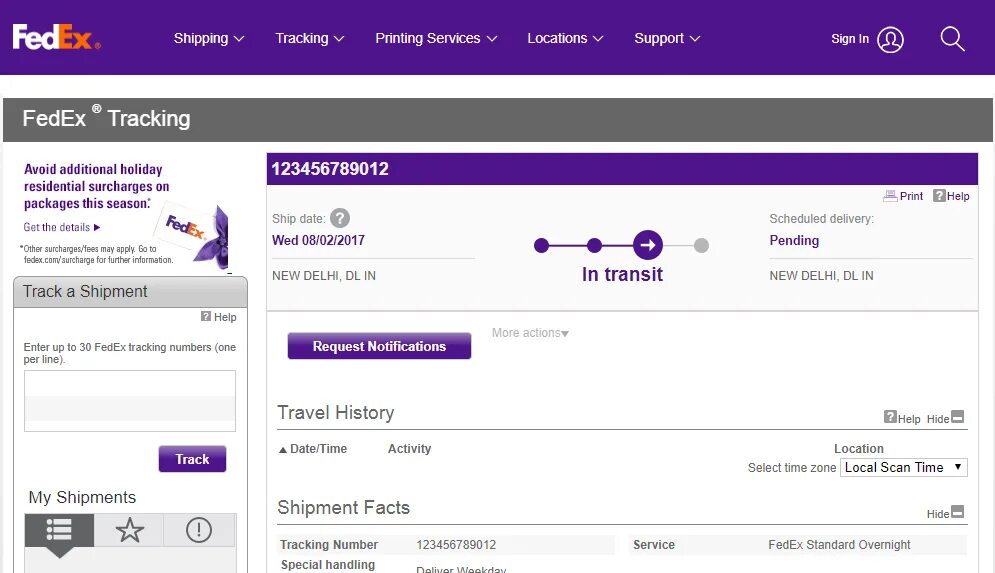Sort by Date/Time column arrow
Image resolution: width=995 pixels, height=573 pixels.
pyautogui.click(x=283, y=450)
